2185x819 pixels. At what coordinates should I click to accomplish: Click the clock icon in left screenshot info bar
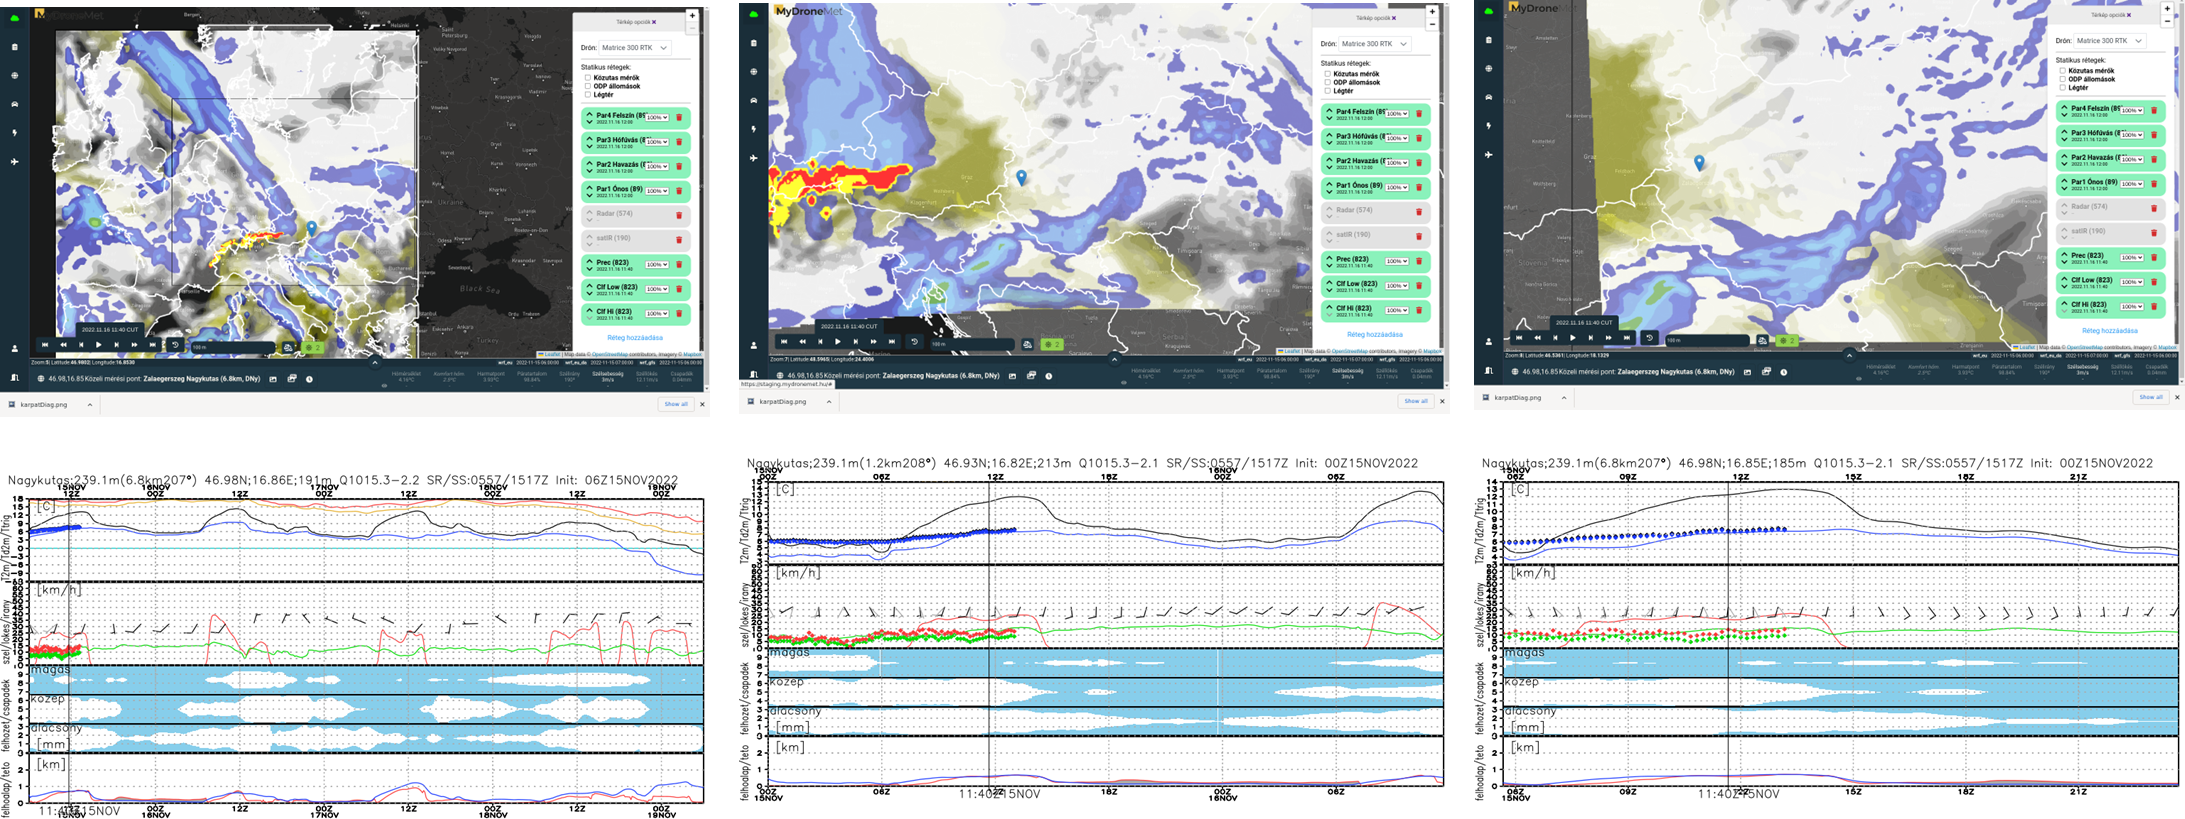309,379
